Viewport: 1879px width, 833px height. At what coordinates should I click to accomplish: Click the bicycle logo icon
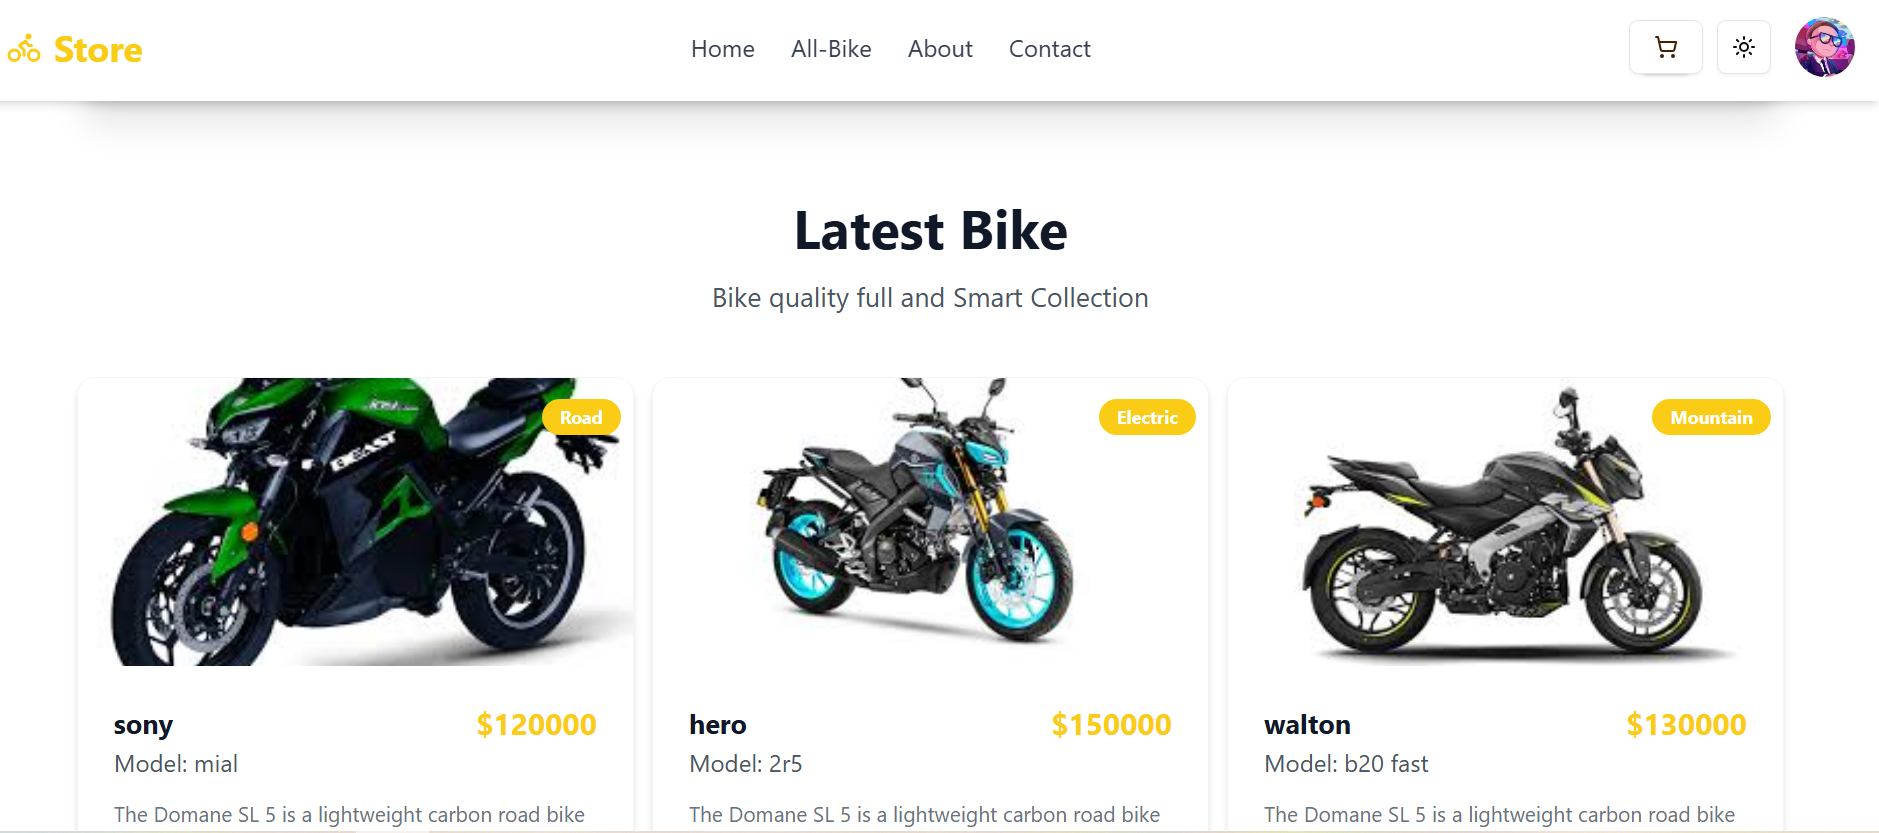(24, 49)
